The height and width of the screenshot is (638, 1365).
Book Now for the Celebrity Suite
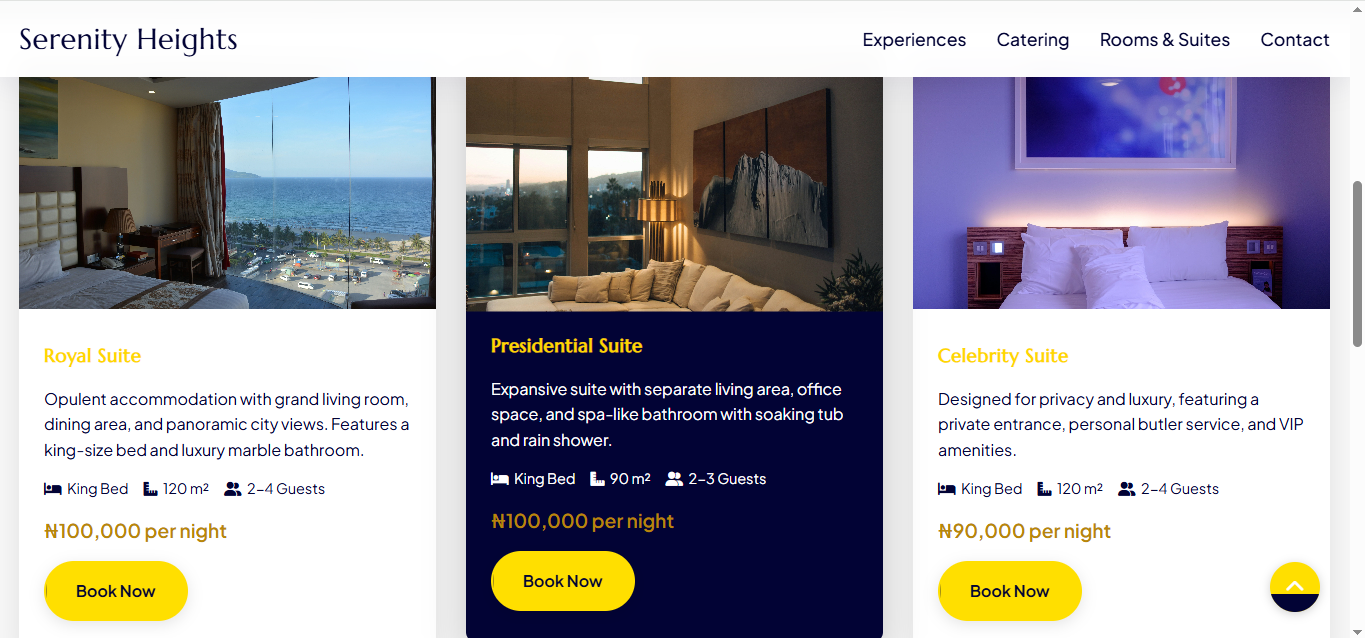pos(1009,590)
